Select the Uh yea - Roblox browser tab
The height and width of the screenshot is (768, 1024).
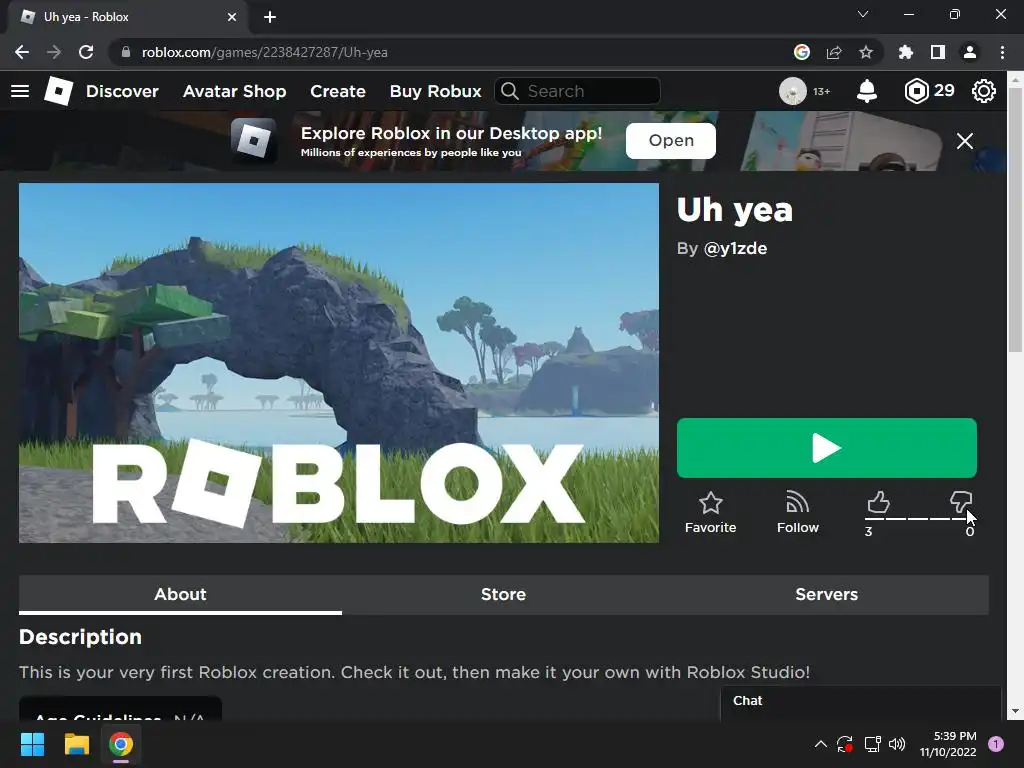click(127, 17)
